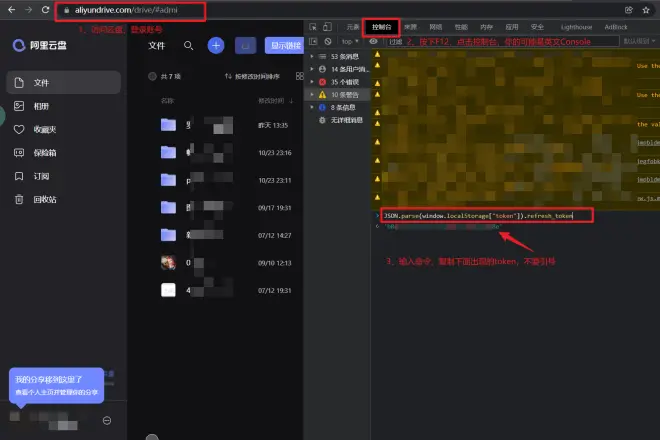This screenshot has width=660, height=440.
Task: Click the 过滤 console filter field
Action: click(502, 41)
